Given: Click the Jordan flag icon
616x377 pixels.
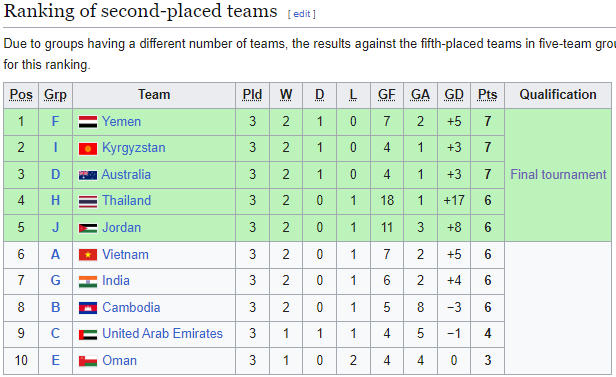Looking at the screenshot, I should pos(88,228).
